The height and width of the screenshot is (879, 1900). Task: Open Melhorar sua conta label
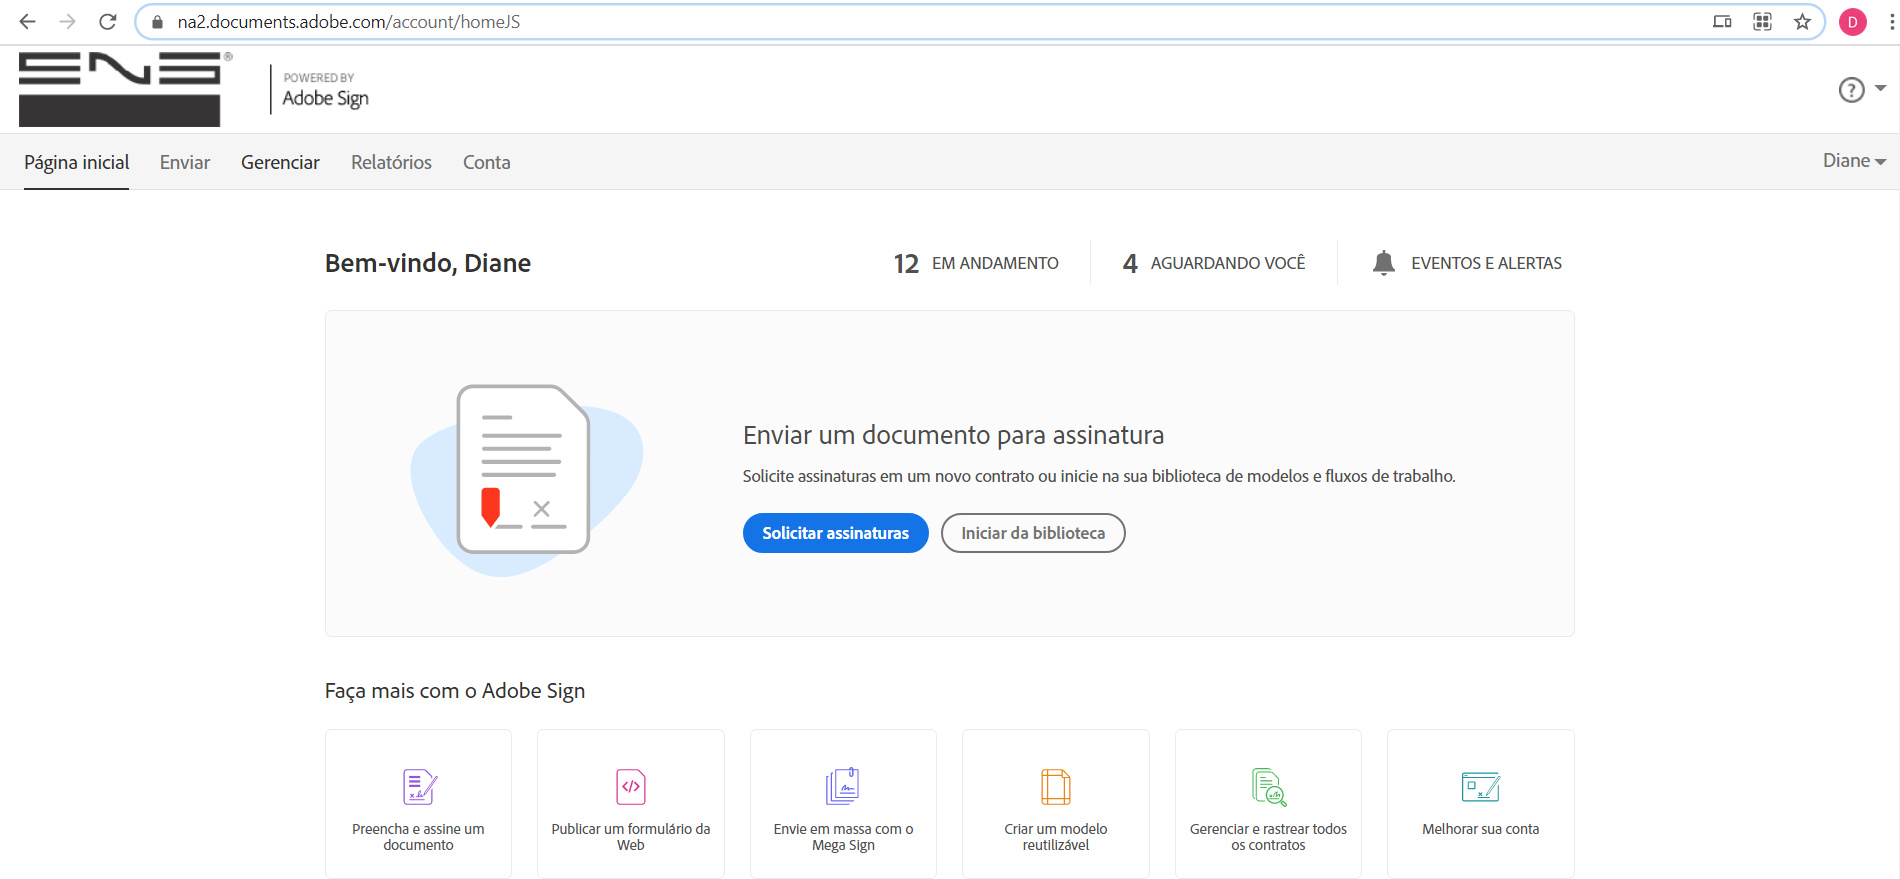click(x=1481, y=829)
